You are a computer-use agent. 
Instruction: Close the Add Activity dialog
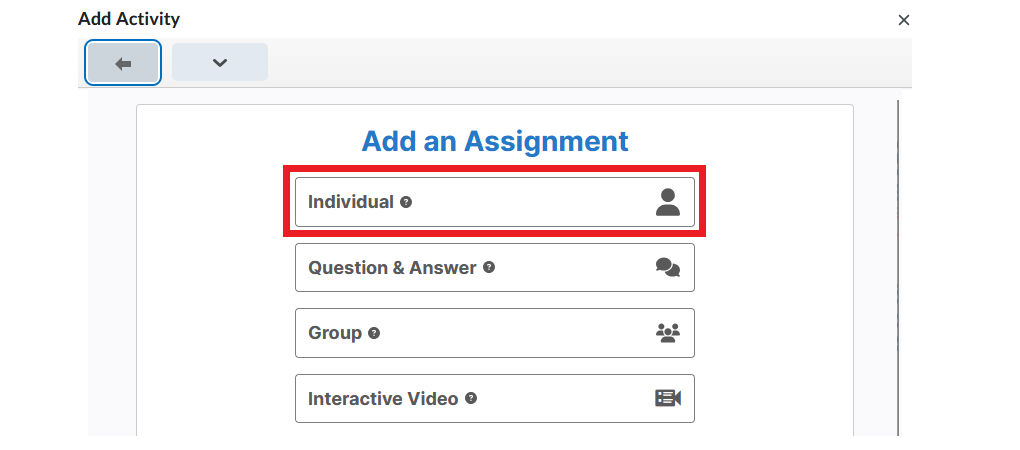point(903,20)
